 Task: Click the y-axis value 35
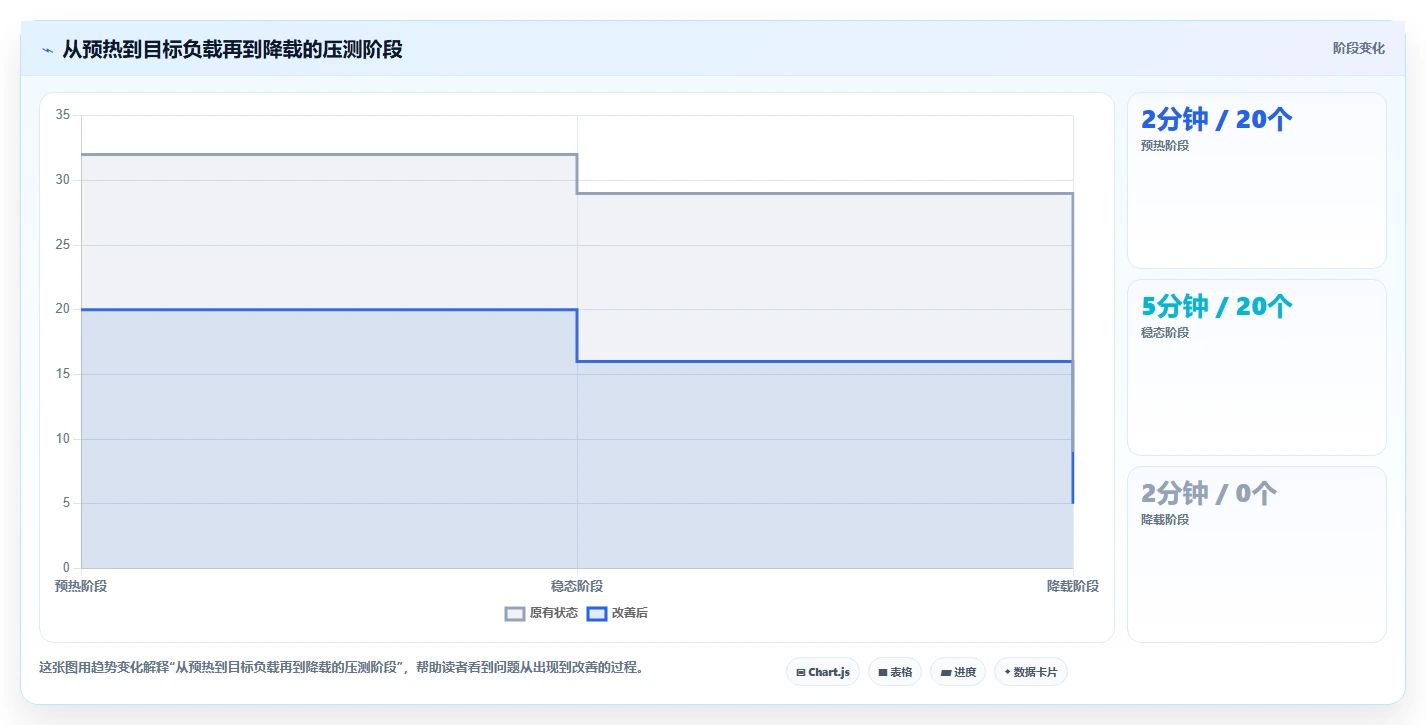click(x=63, y=115)
